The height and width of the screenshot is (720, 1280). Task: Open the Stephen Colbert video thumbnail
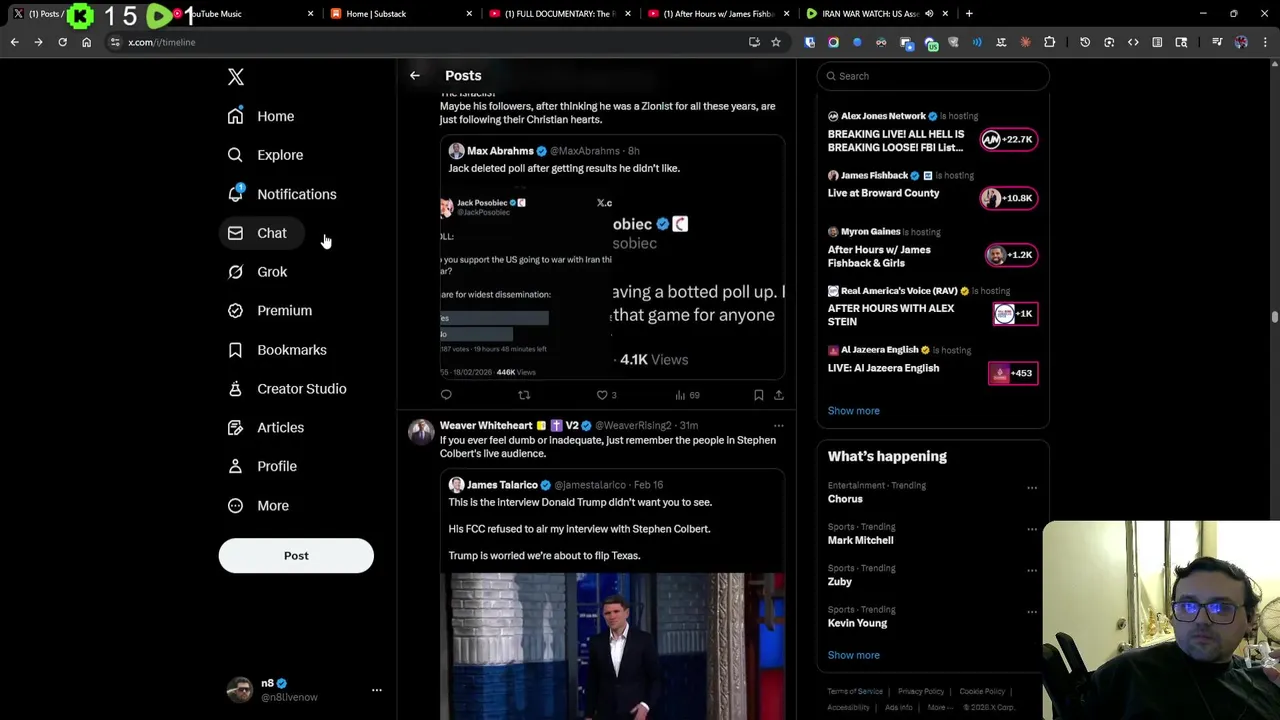click(x=612, y=646)
